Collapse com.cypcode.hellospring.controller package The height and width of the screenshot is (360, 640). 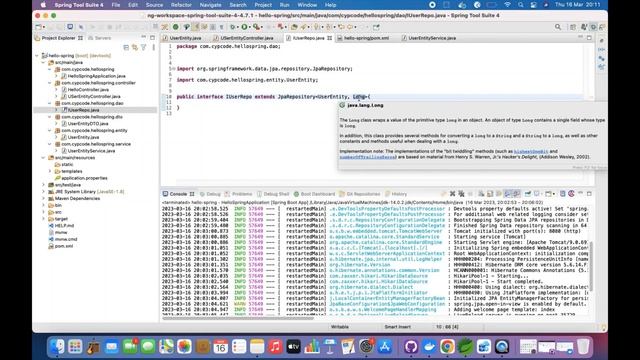click(50, 83)
